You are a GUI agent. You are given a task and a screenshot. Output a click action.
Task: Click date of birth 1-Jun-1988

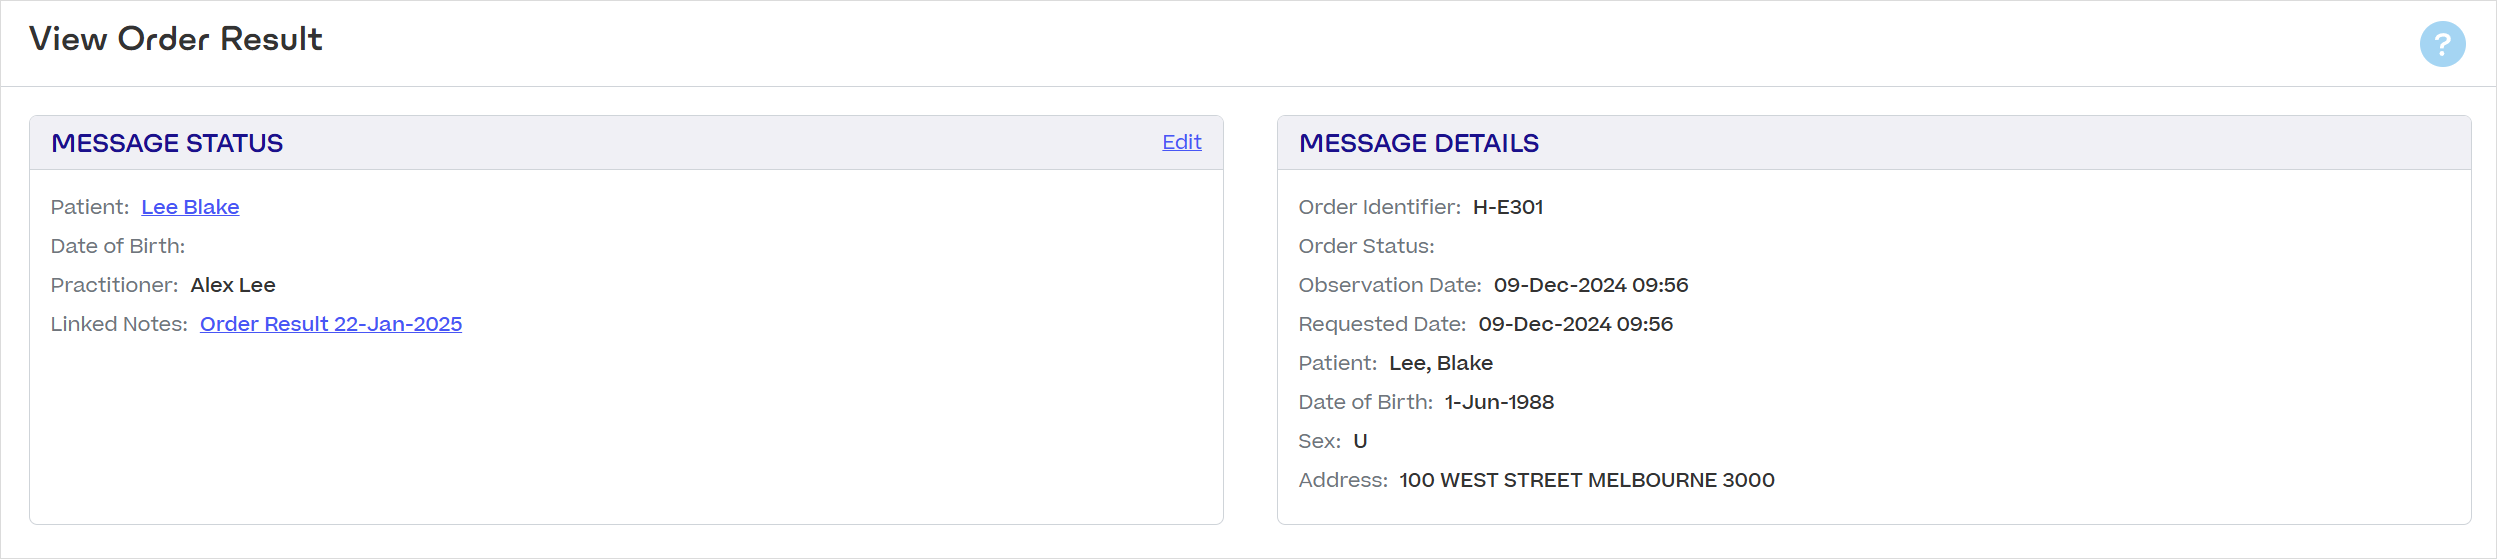tap(1499, 402)
